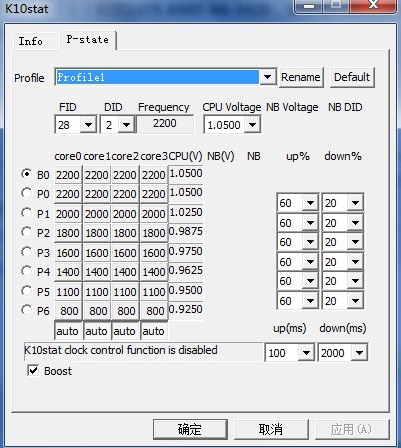This screenshot has height=448, width=401.
Task: Open the up(ms) 100 dropdown
Action: pyautogui.click(x=306, y=353)
